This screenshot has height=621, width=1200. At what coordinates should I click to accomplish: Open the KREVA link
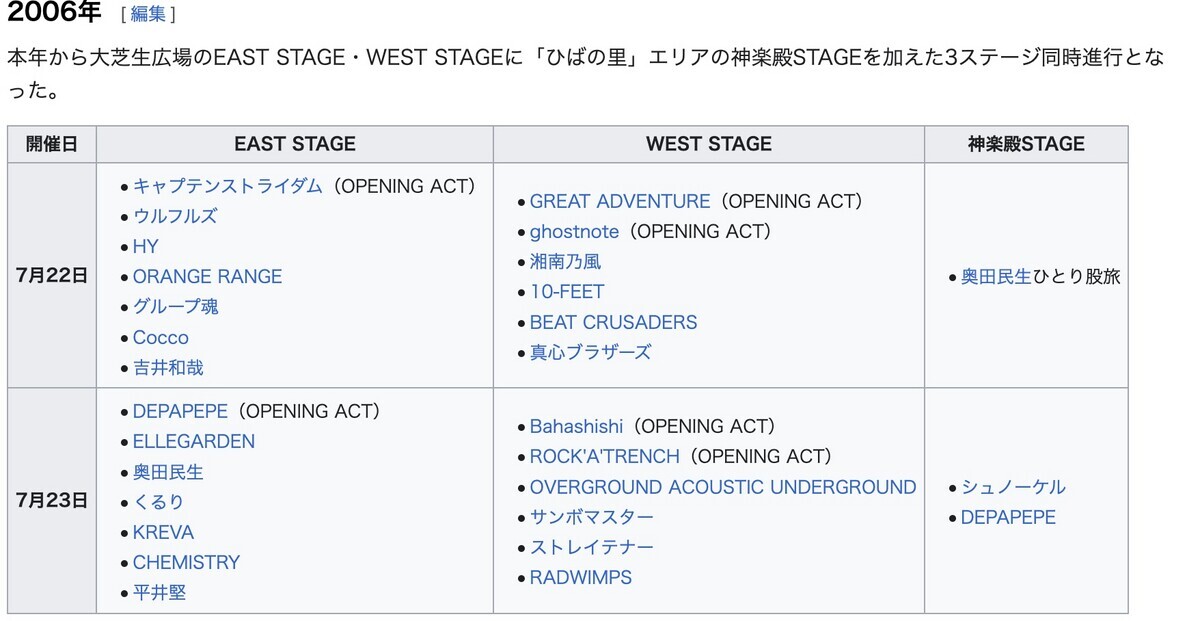[163, 532]
